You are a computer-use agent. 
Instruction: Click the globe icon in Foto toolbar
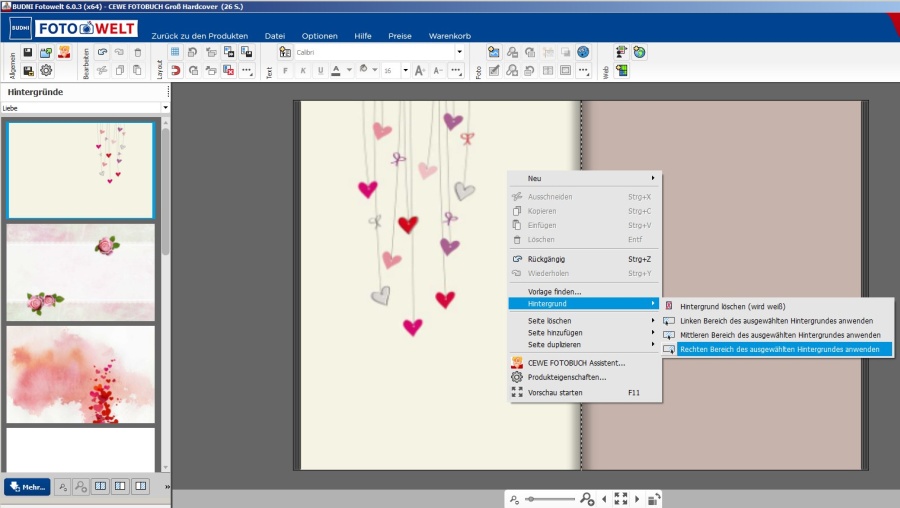(x=583, y=52)
